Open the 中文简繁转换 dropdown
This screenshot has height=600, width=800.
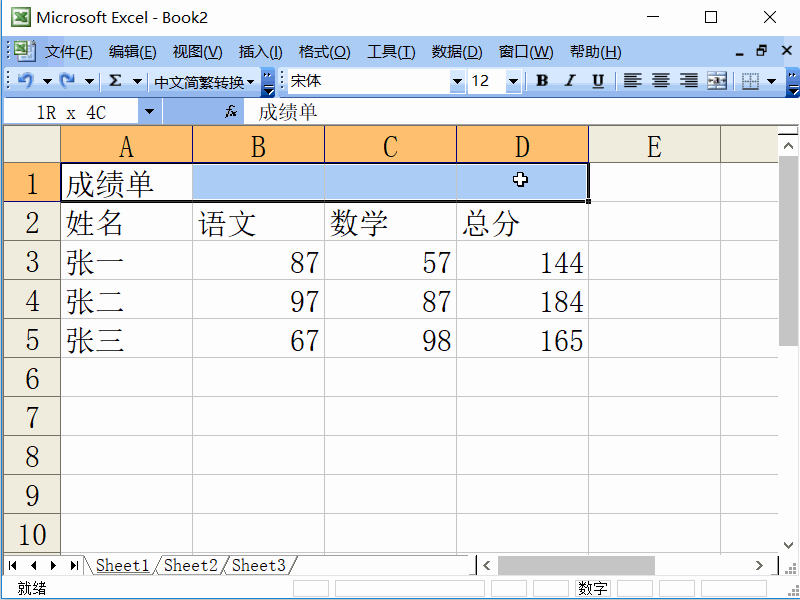tap(204, 82)
